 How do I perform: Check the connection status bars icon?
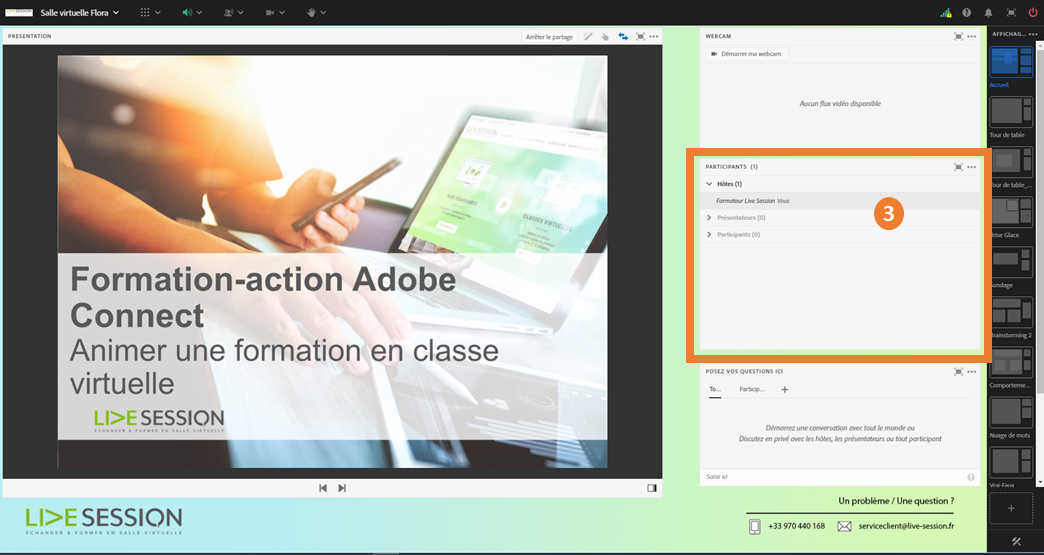pos(945,12)
